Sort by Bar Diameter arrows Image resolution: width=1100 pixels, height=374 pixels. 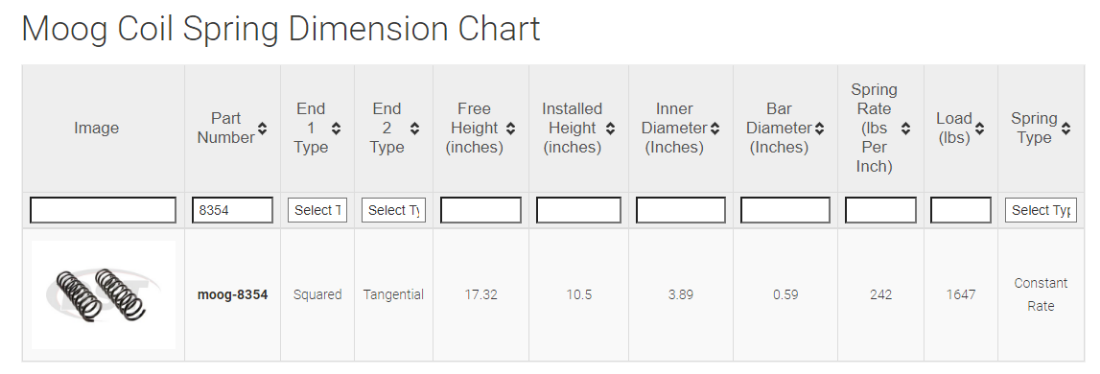pos(819,128)
